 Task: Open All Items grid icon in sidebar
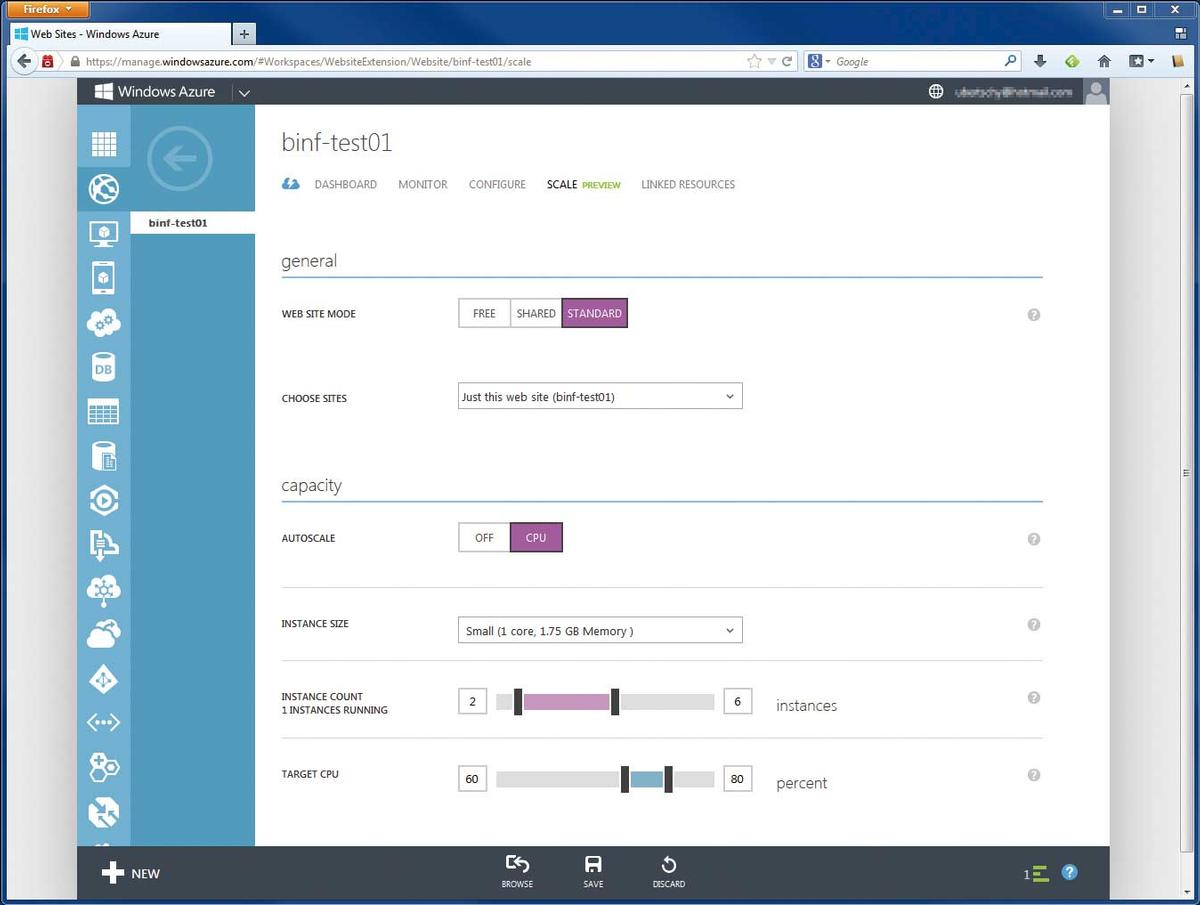tap(104, 144)
